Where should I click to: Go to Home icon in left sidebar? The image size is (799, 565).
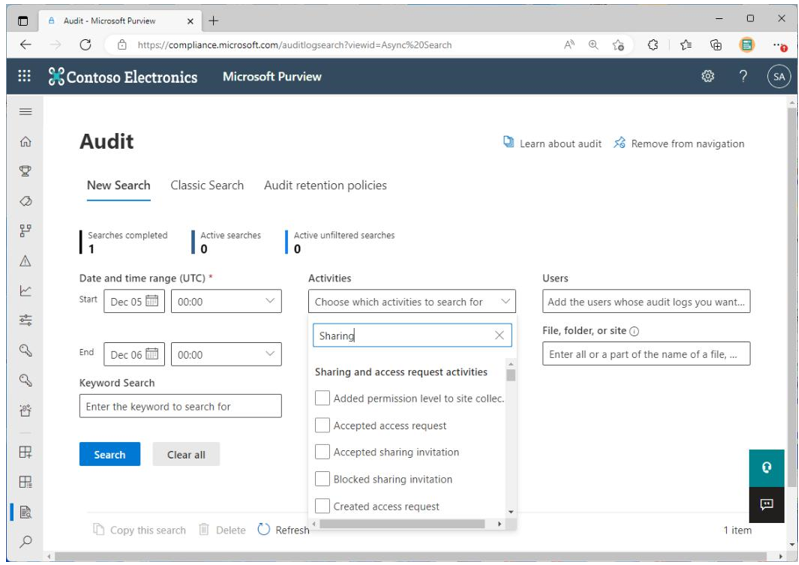(x=25, y=142)
